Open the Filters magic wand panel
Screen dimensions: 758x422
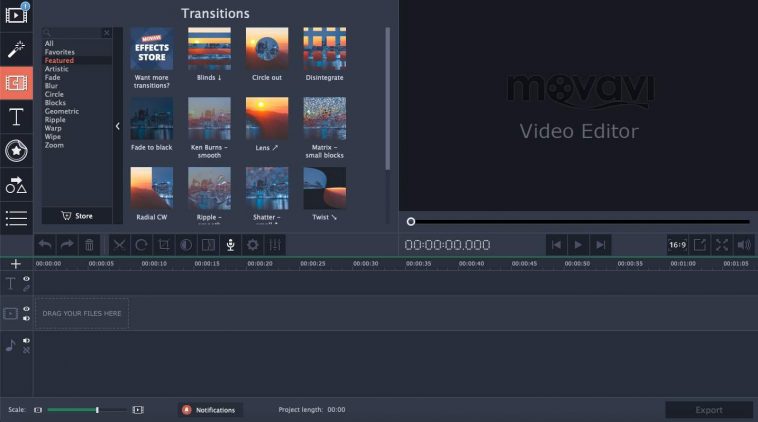pyautogui.click(x=16, y=48)
